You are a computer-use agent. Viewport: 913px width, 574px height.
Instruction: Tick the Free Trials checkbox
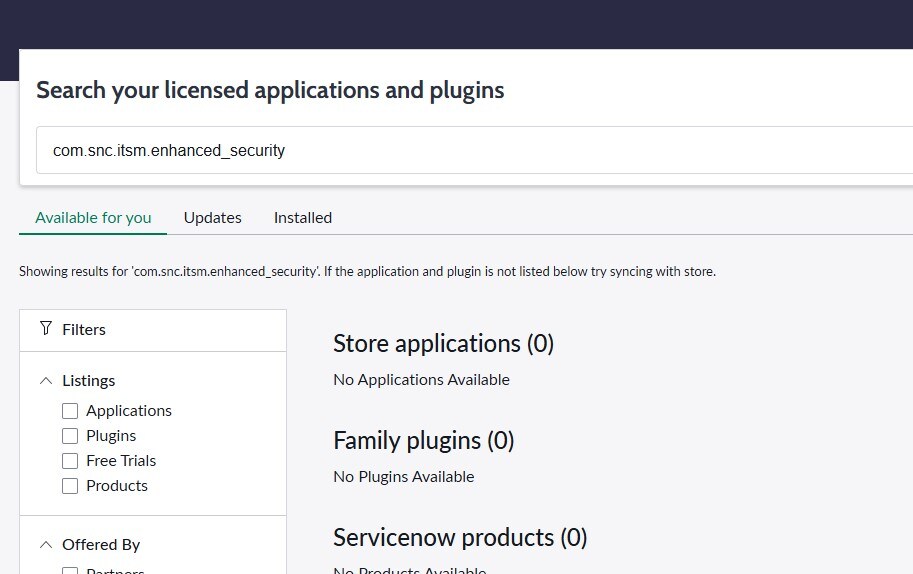pyautogui.click(x=70, y=461)
